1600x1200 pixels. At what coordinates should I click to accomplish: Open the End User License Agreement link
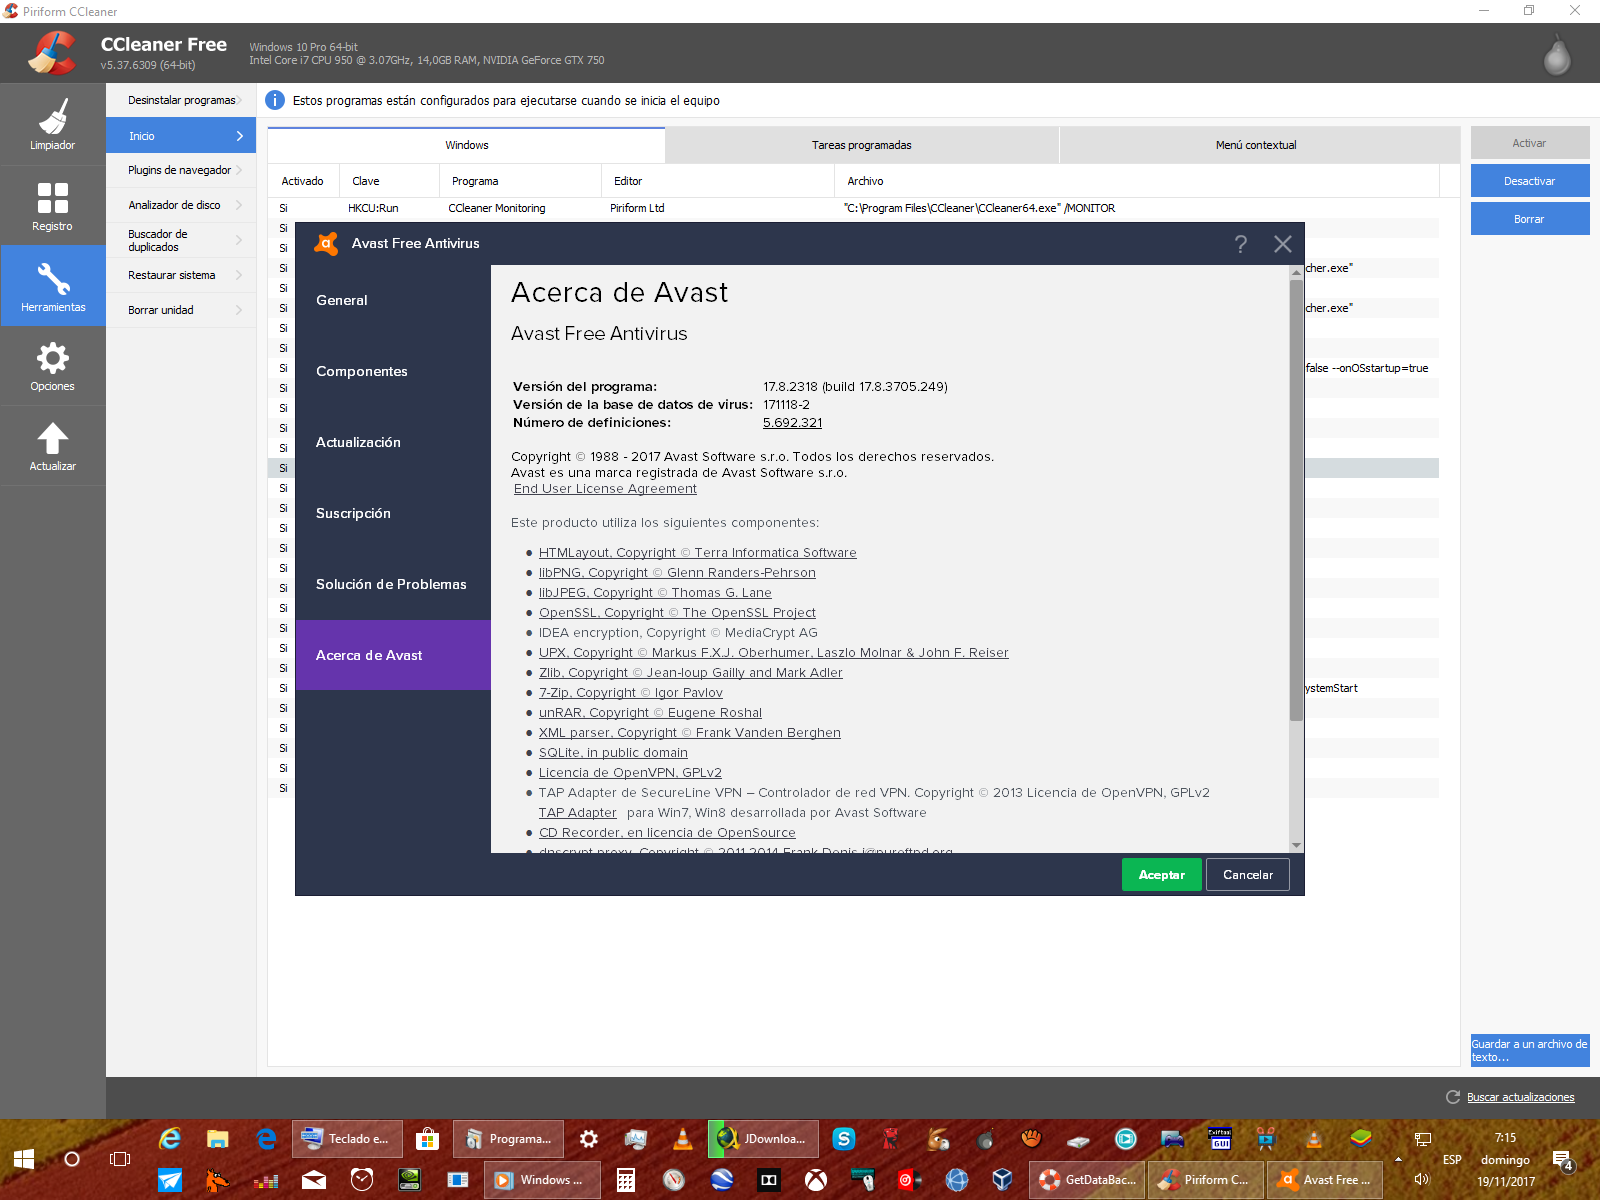[x=605, y=489]
